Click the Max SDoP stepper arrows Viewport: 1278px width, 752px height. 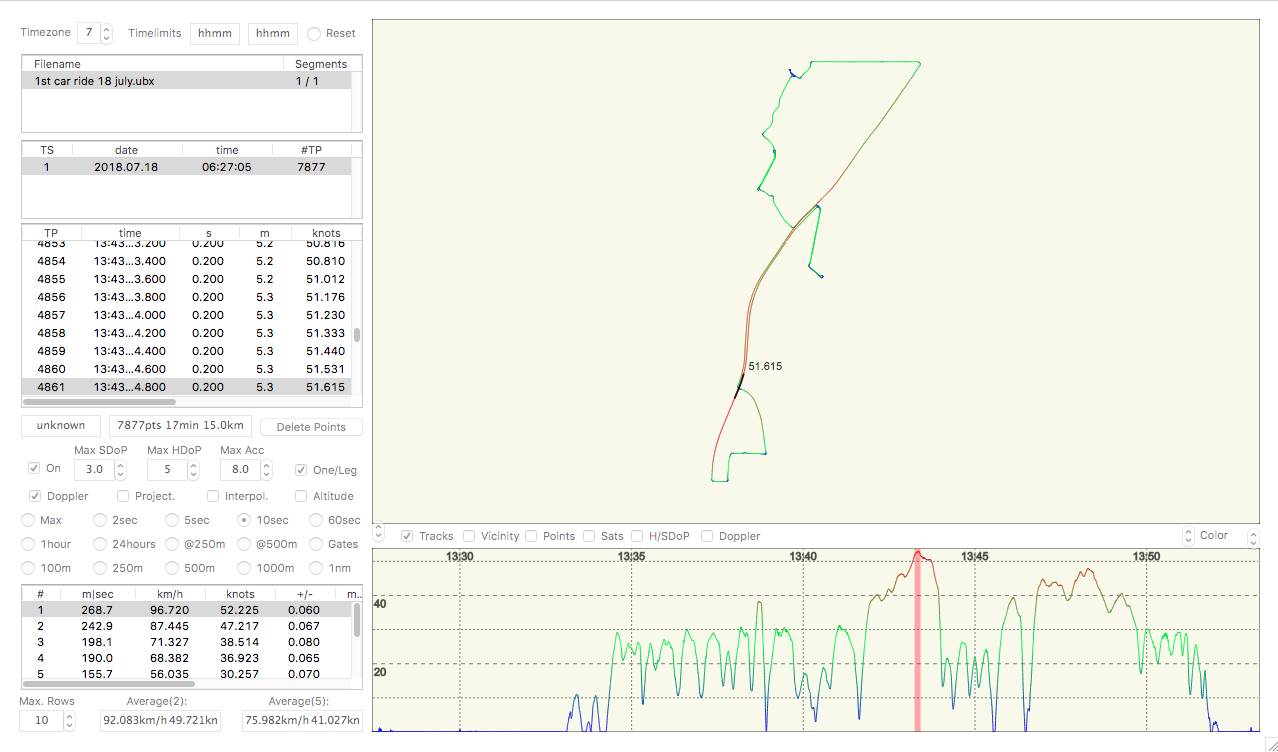click(x=121, y=469)
